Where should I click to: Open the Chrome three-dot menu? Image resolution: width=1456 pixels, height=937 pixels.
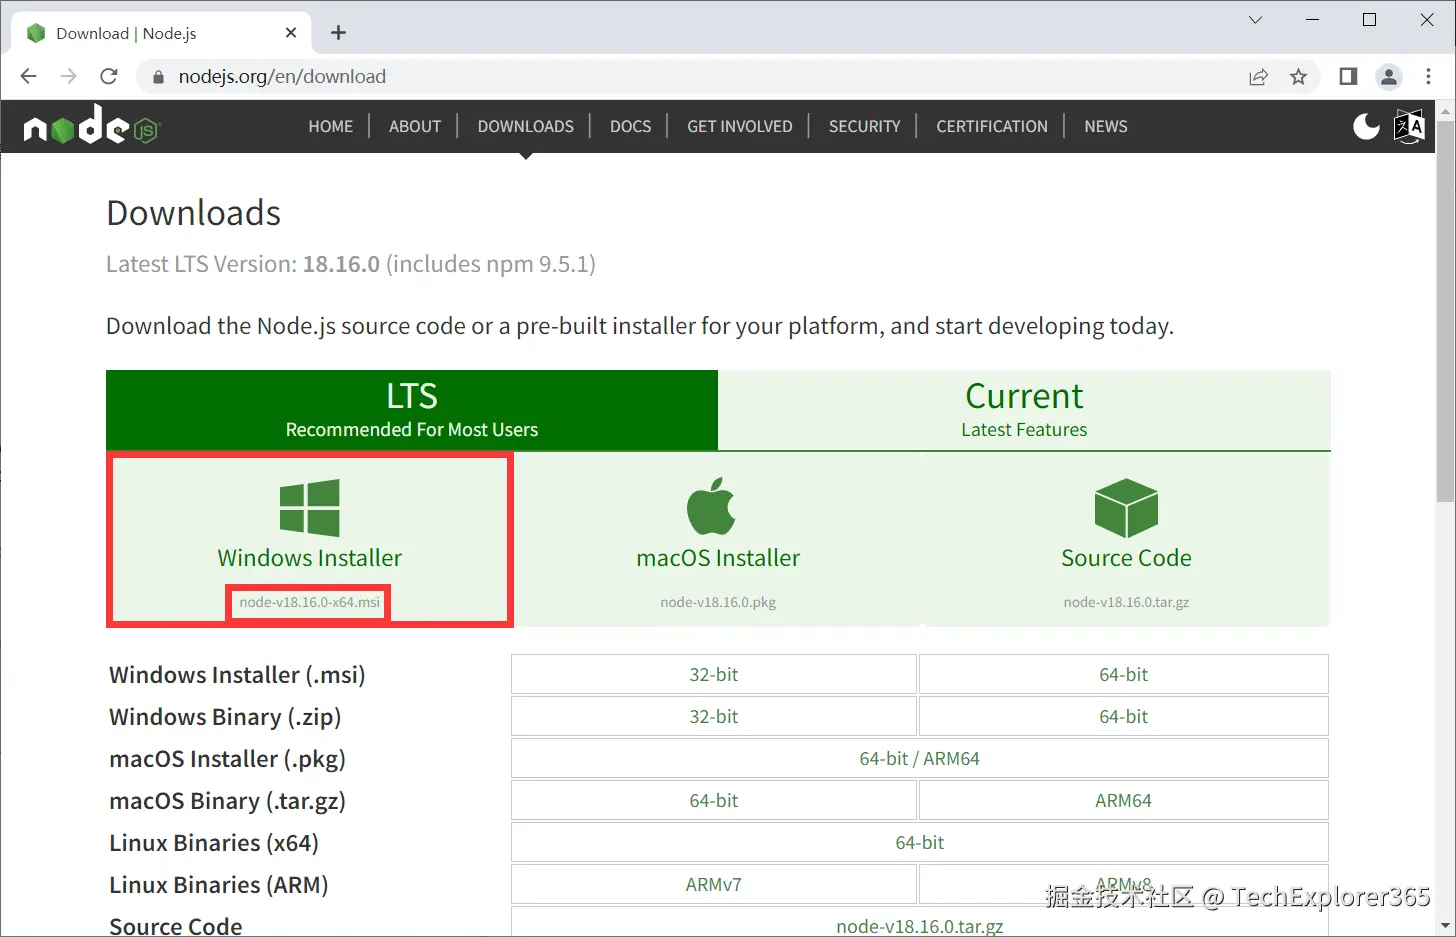(1428, 77)
